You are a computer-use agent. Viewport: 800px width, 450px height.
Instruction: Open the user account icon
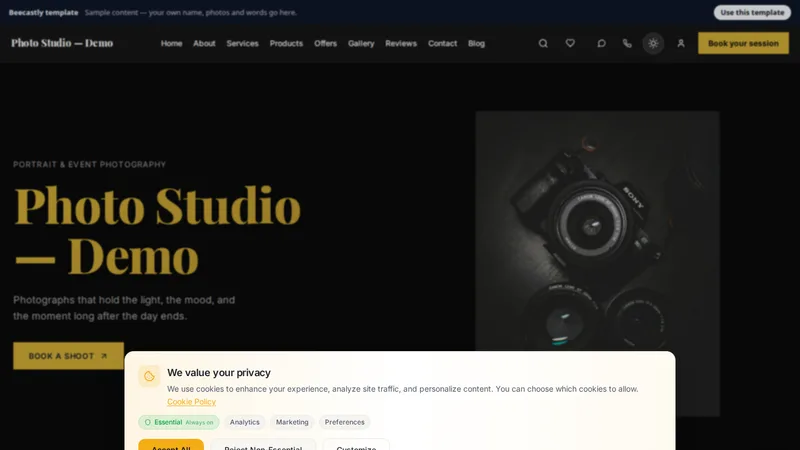pyautogui.click(x=681, y=43)
